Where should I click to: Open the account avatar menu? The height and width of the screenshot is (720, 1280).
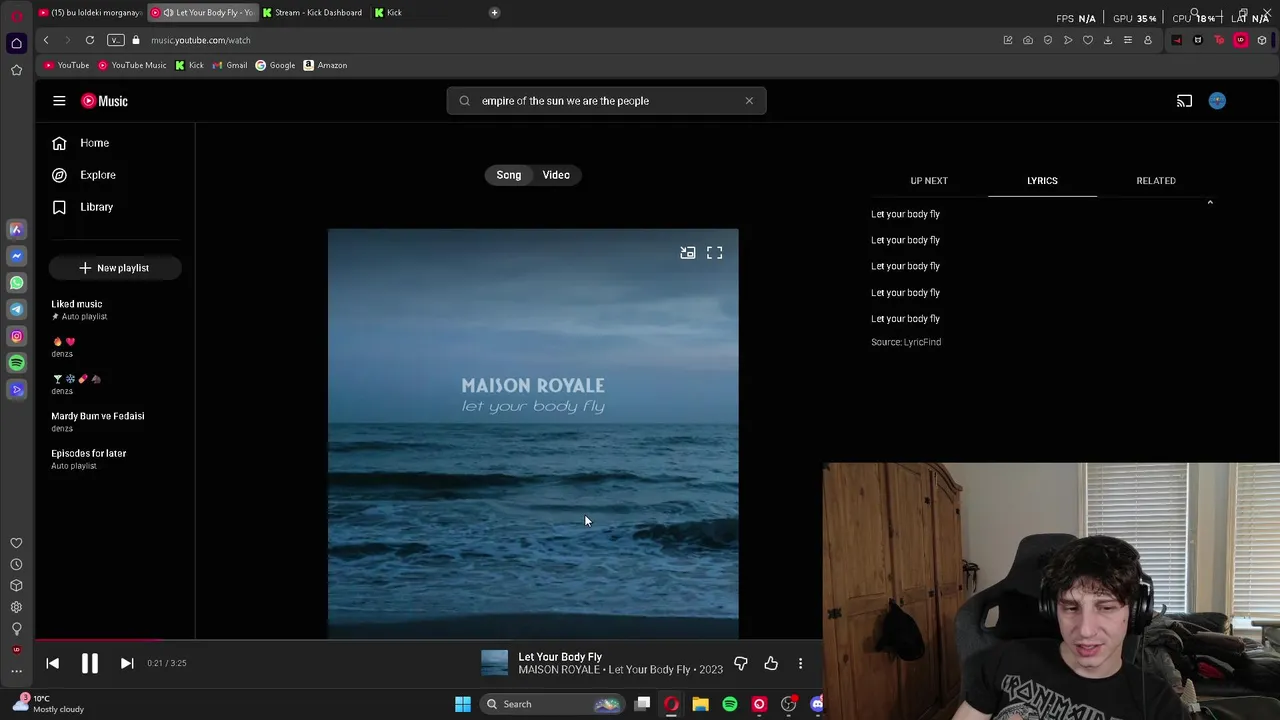pyautogui.click(x=1217, y=101)
